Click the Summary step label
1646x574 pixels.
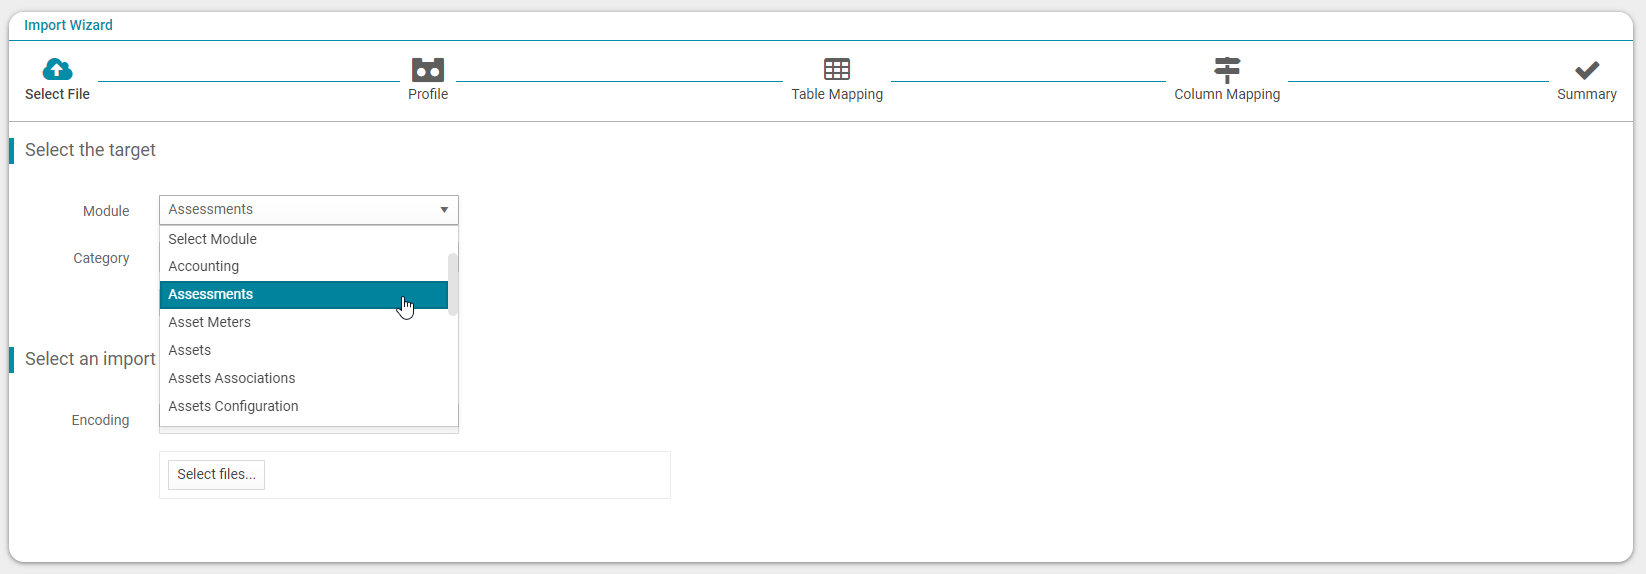click(x=1587, y=94)
